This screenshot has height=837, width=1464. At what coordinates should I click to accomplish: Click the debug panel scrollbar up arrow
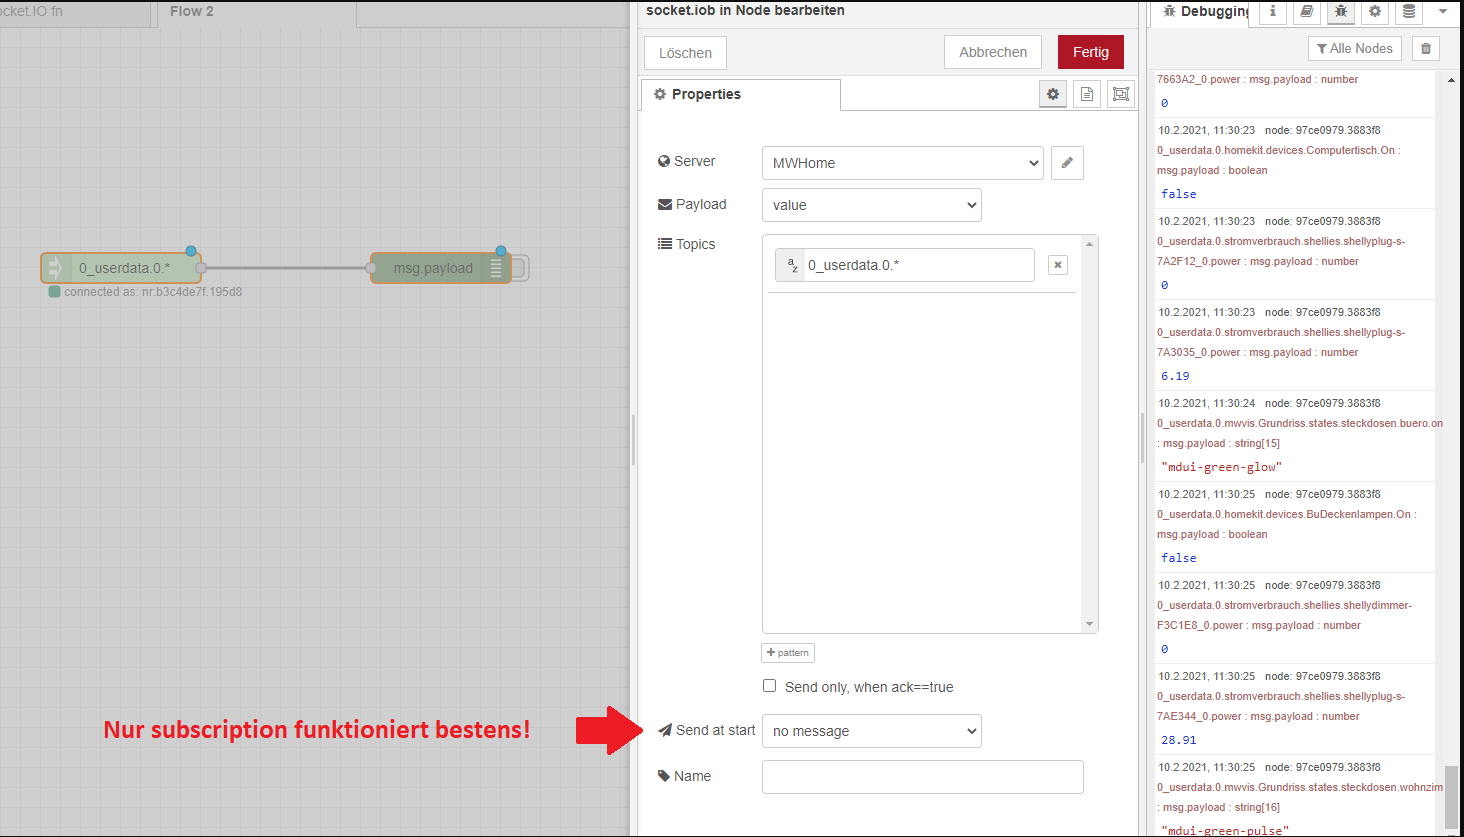click(1451, 80)
